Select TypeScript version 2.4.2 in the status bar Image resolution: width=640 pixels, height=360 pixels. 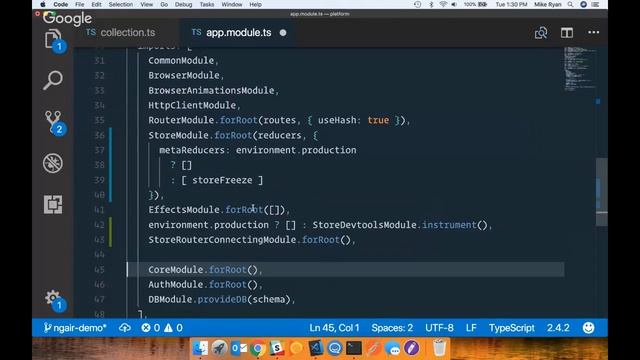[x=558, y=328]
